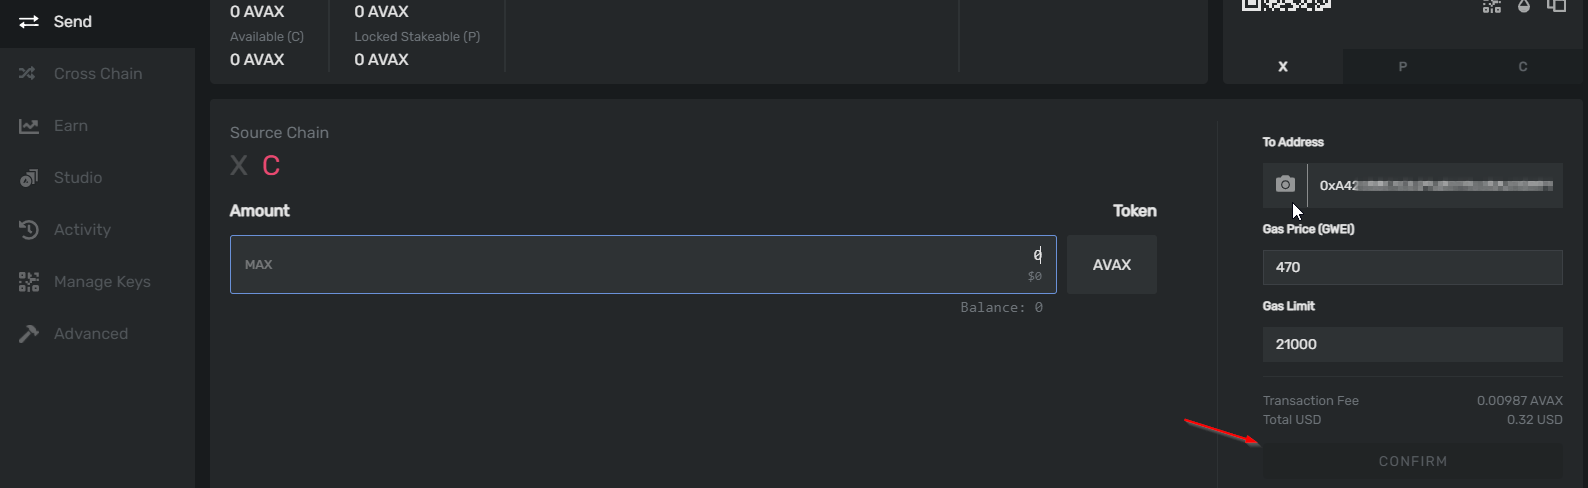Click the faucet droplet icon
The image size is (1588, 488).
point(1524,6)
